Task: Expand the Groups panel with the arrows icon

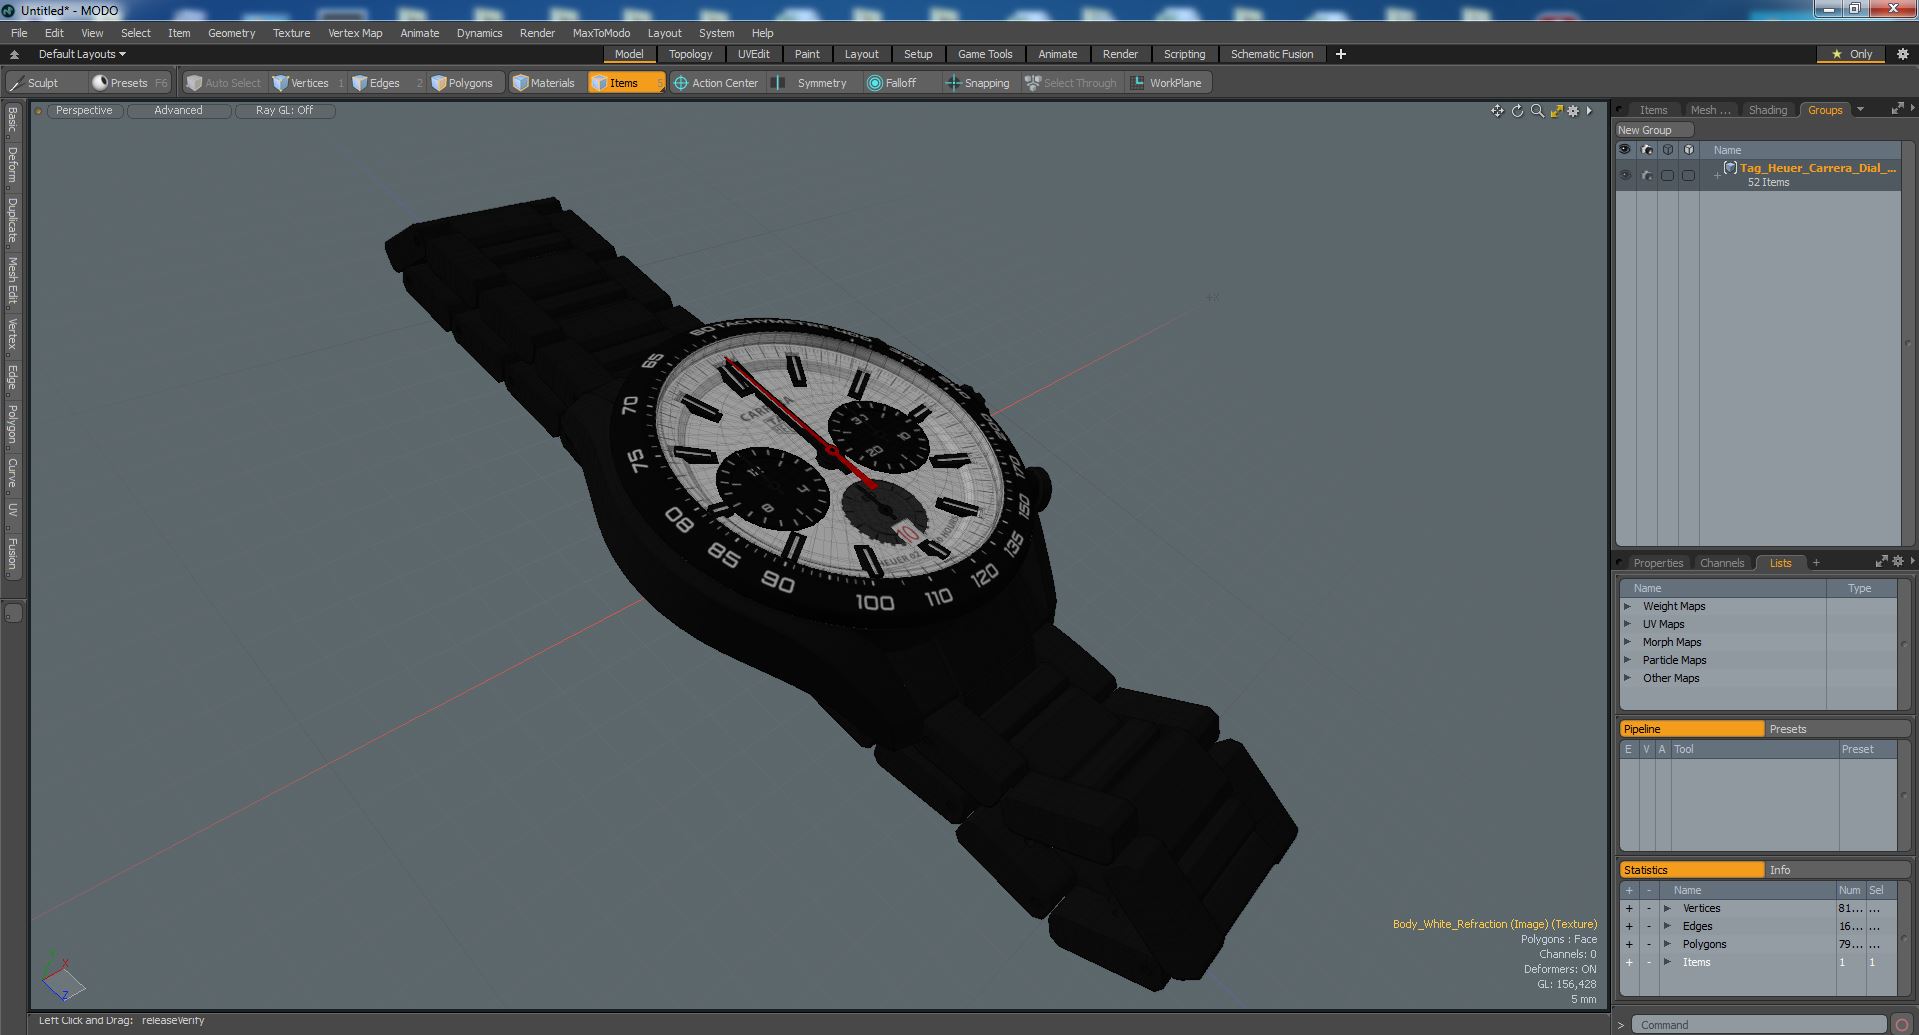Action: [1897, 109]
